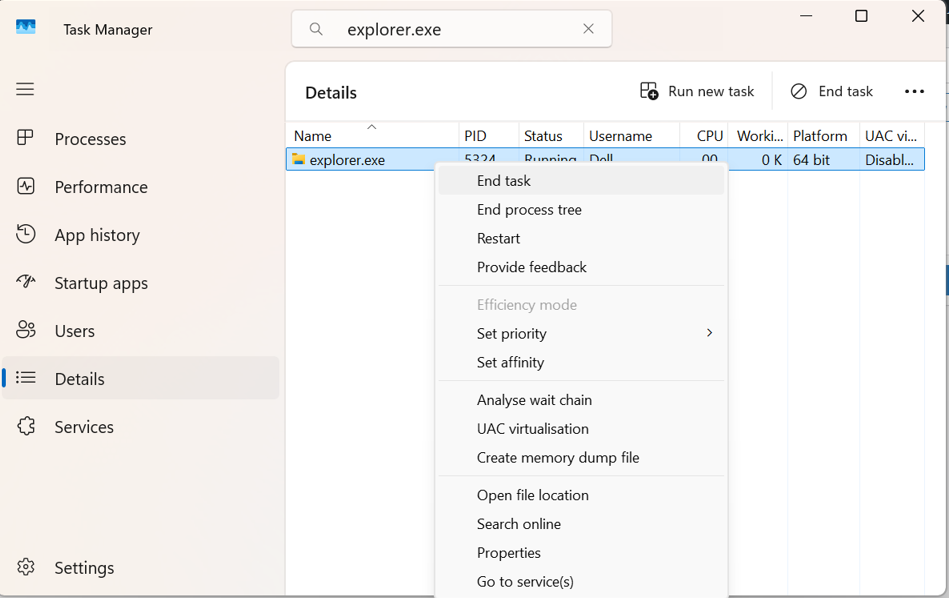The image size is (949, 598).
Task: Click the Settings gear icon
Action: click(25, 567)
